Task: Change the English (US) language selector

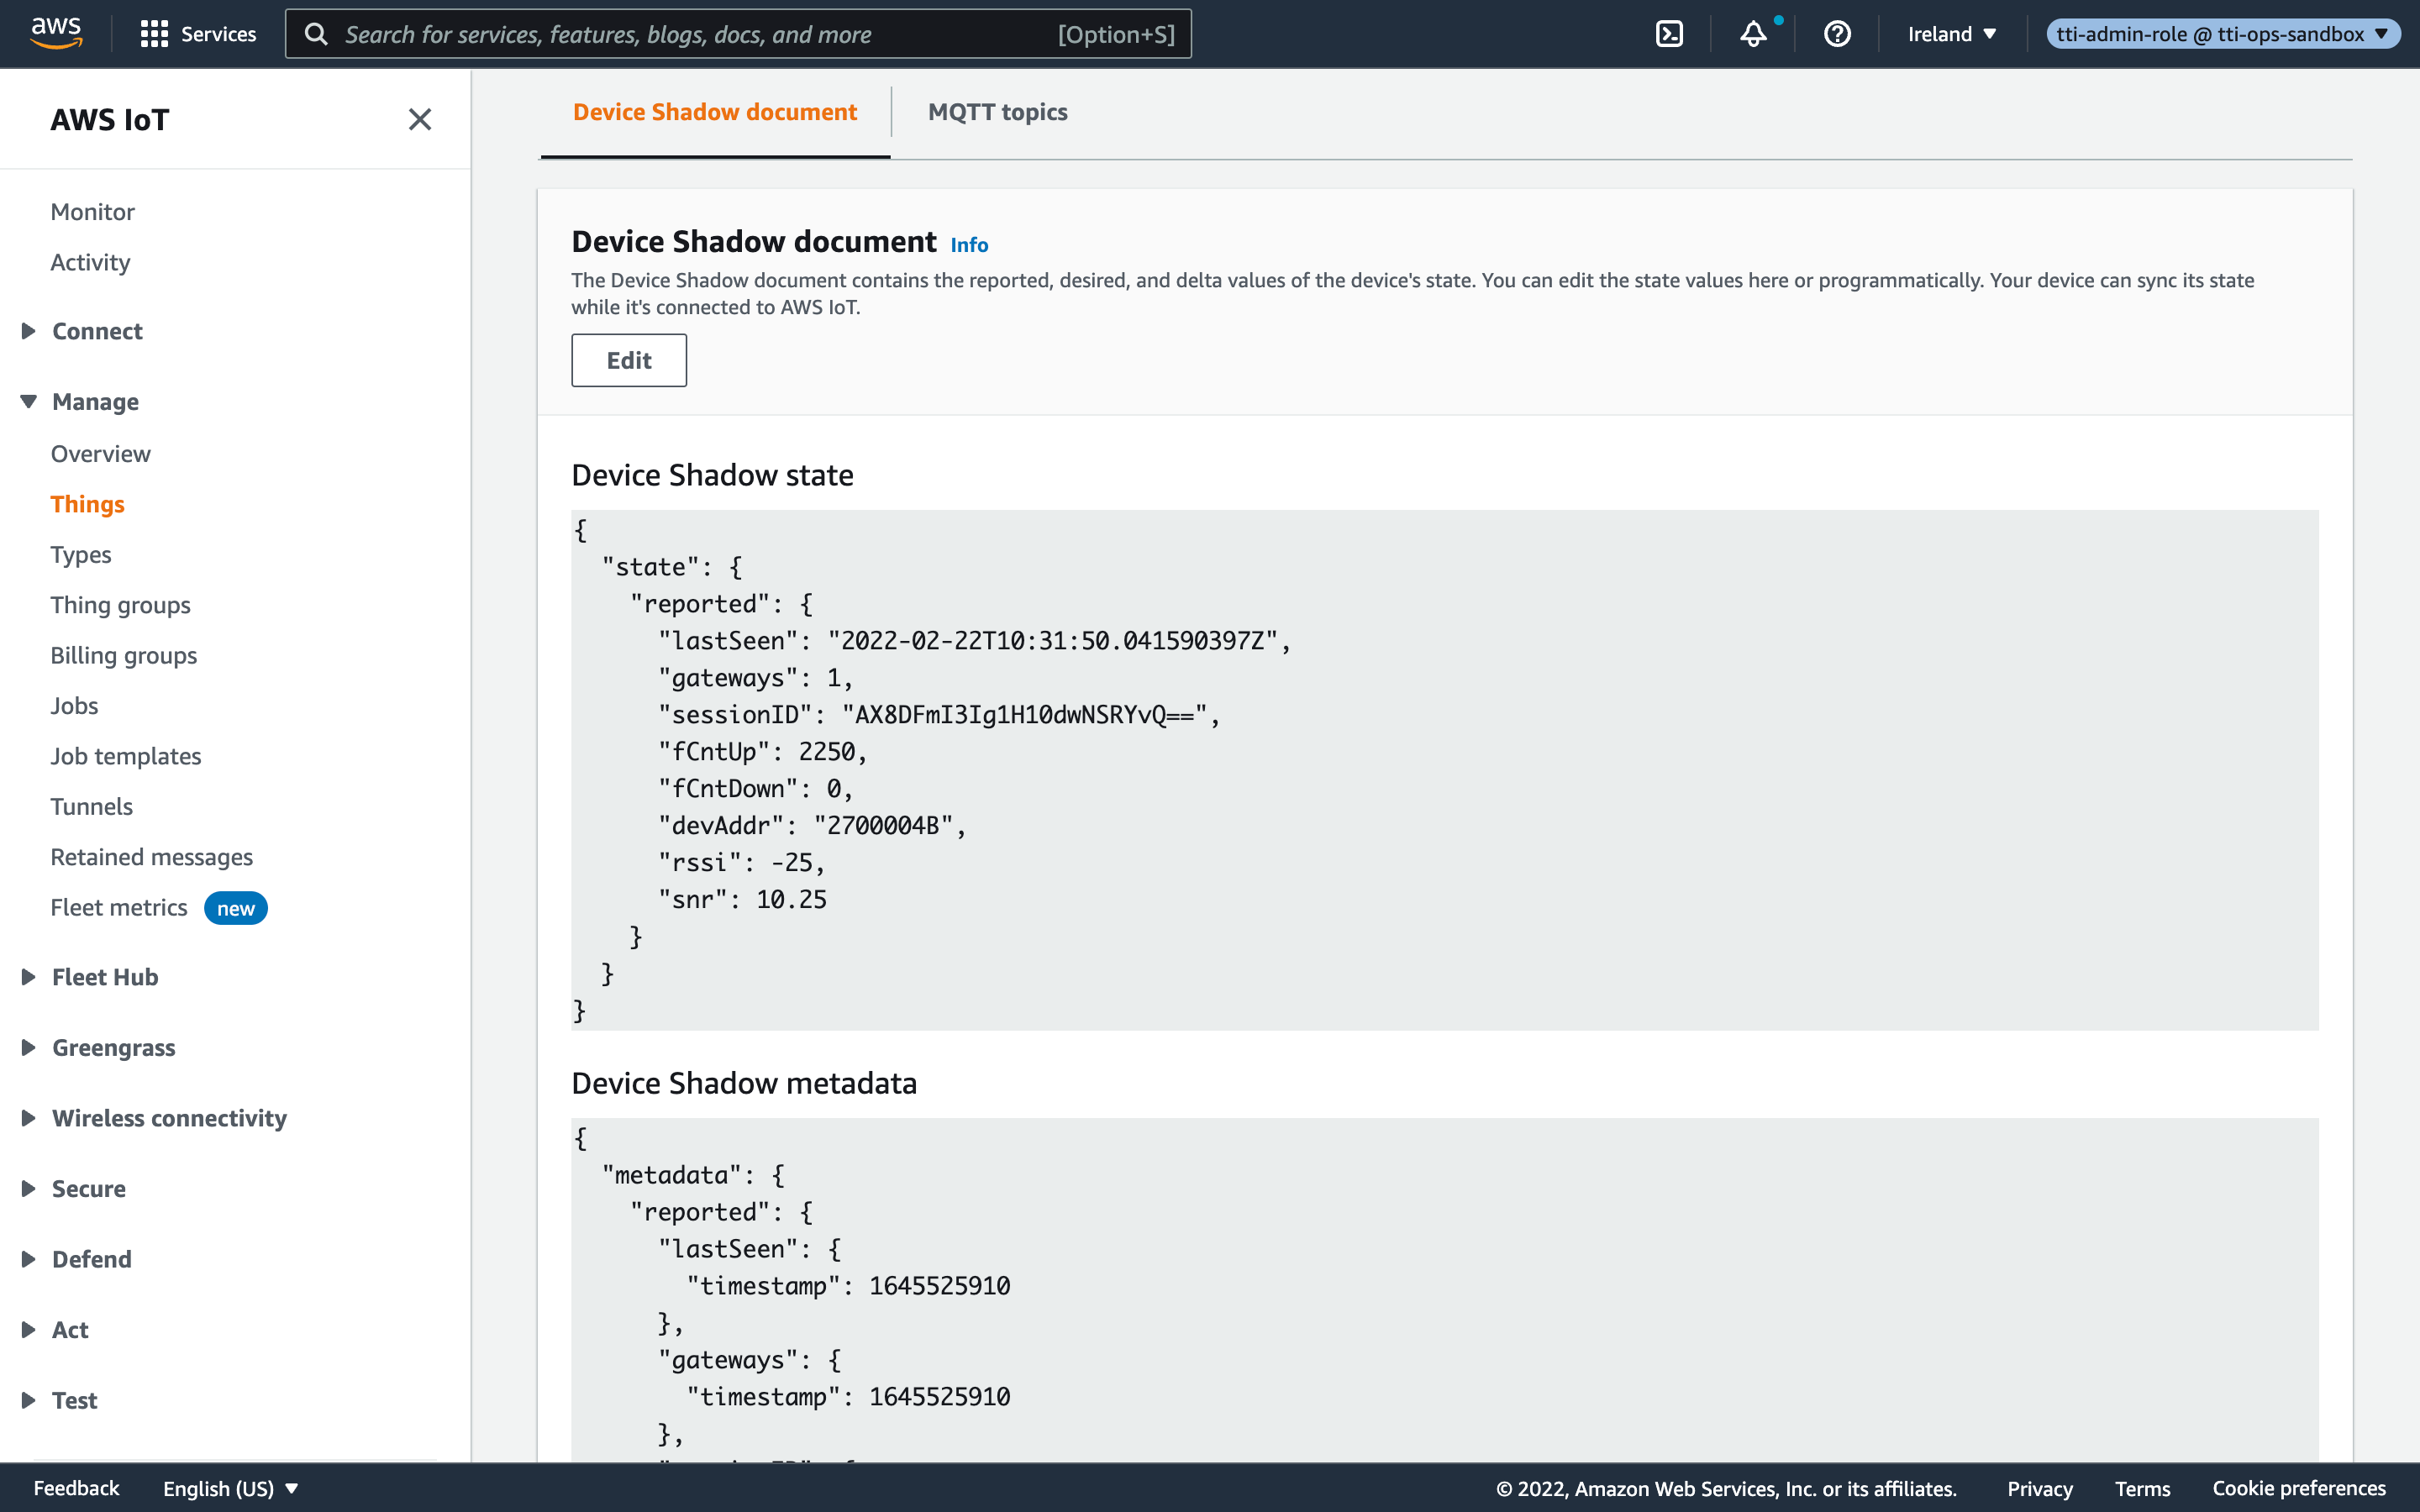Action: [230, 1488]
